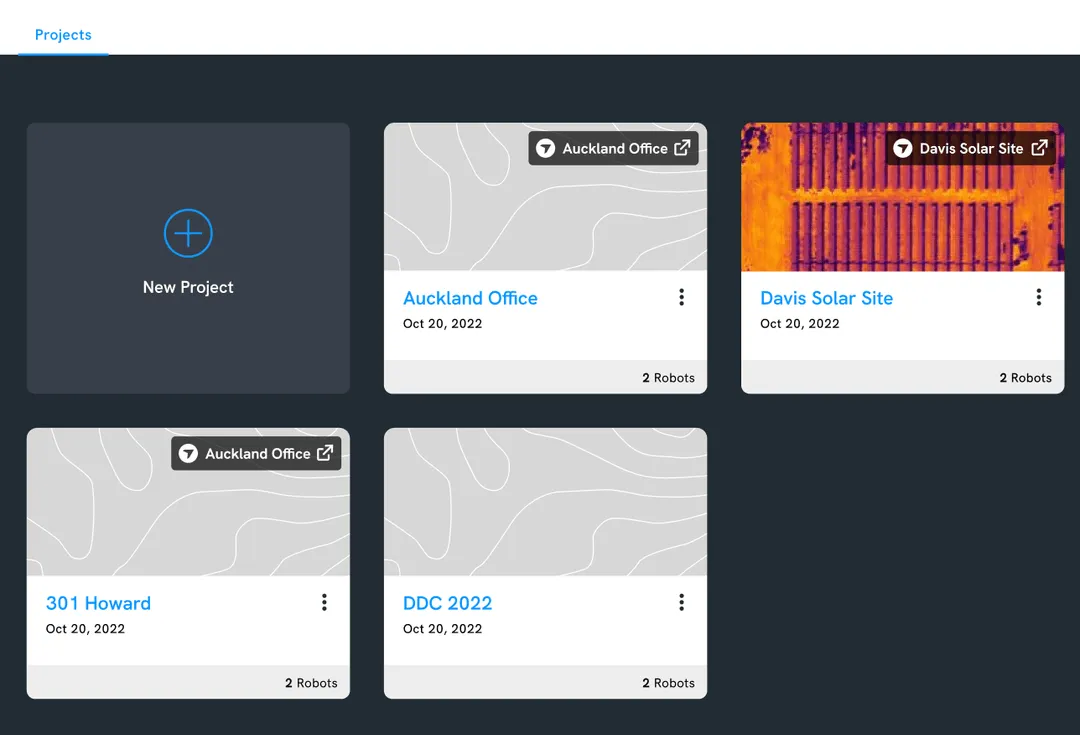Open the options menu on the Davis Solar Site card

click(x=1038, y=297)
